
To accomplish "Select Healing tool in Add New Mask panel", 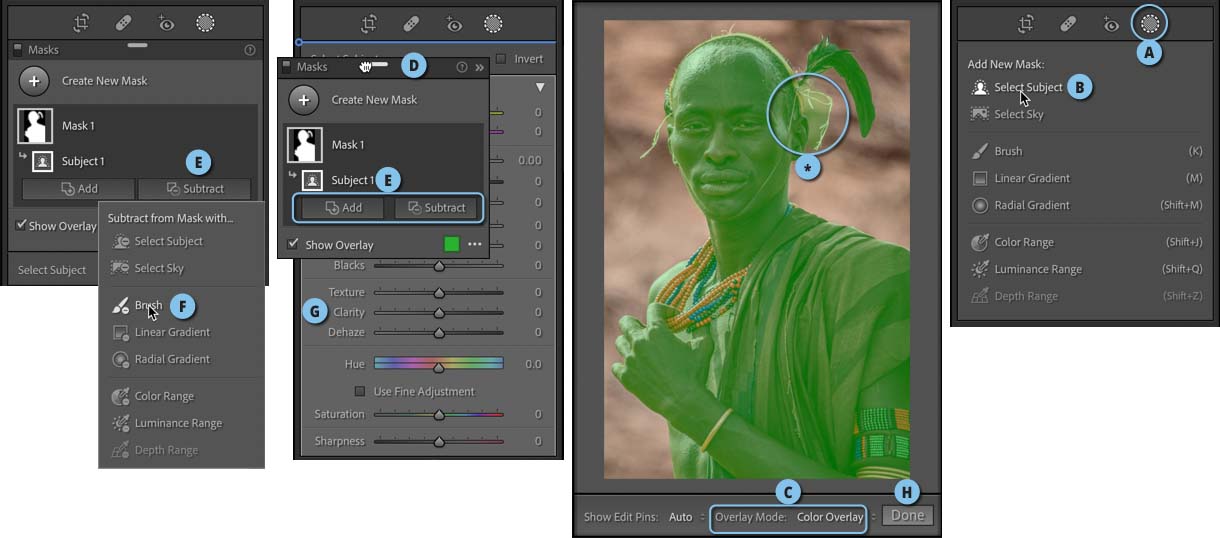I will tap(1068, 23).
